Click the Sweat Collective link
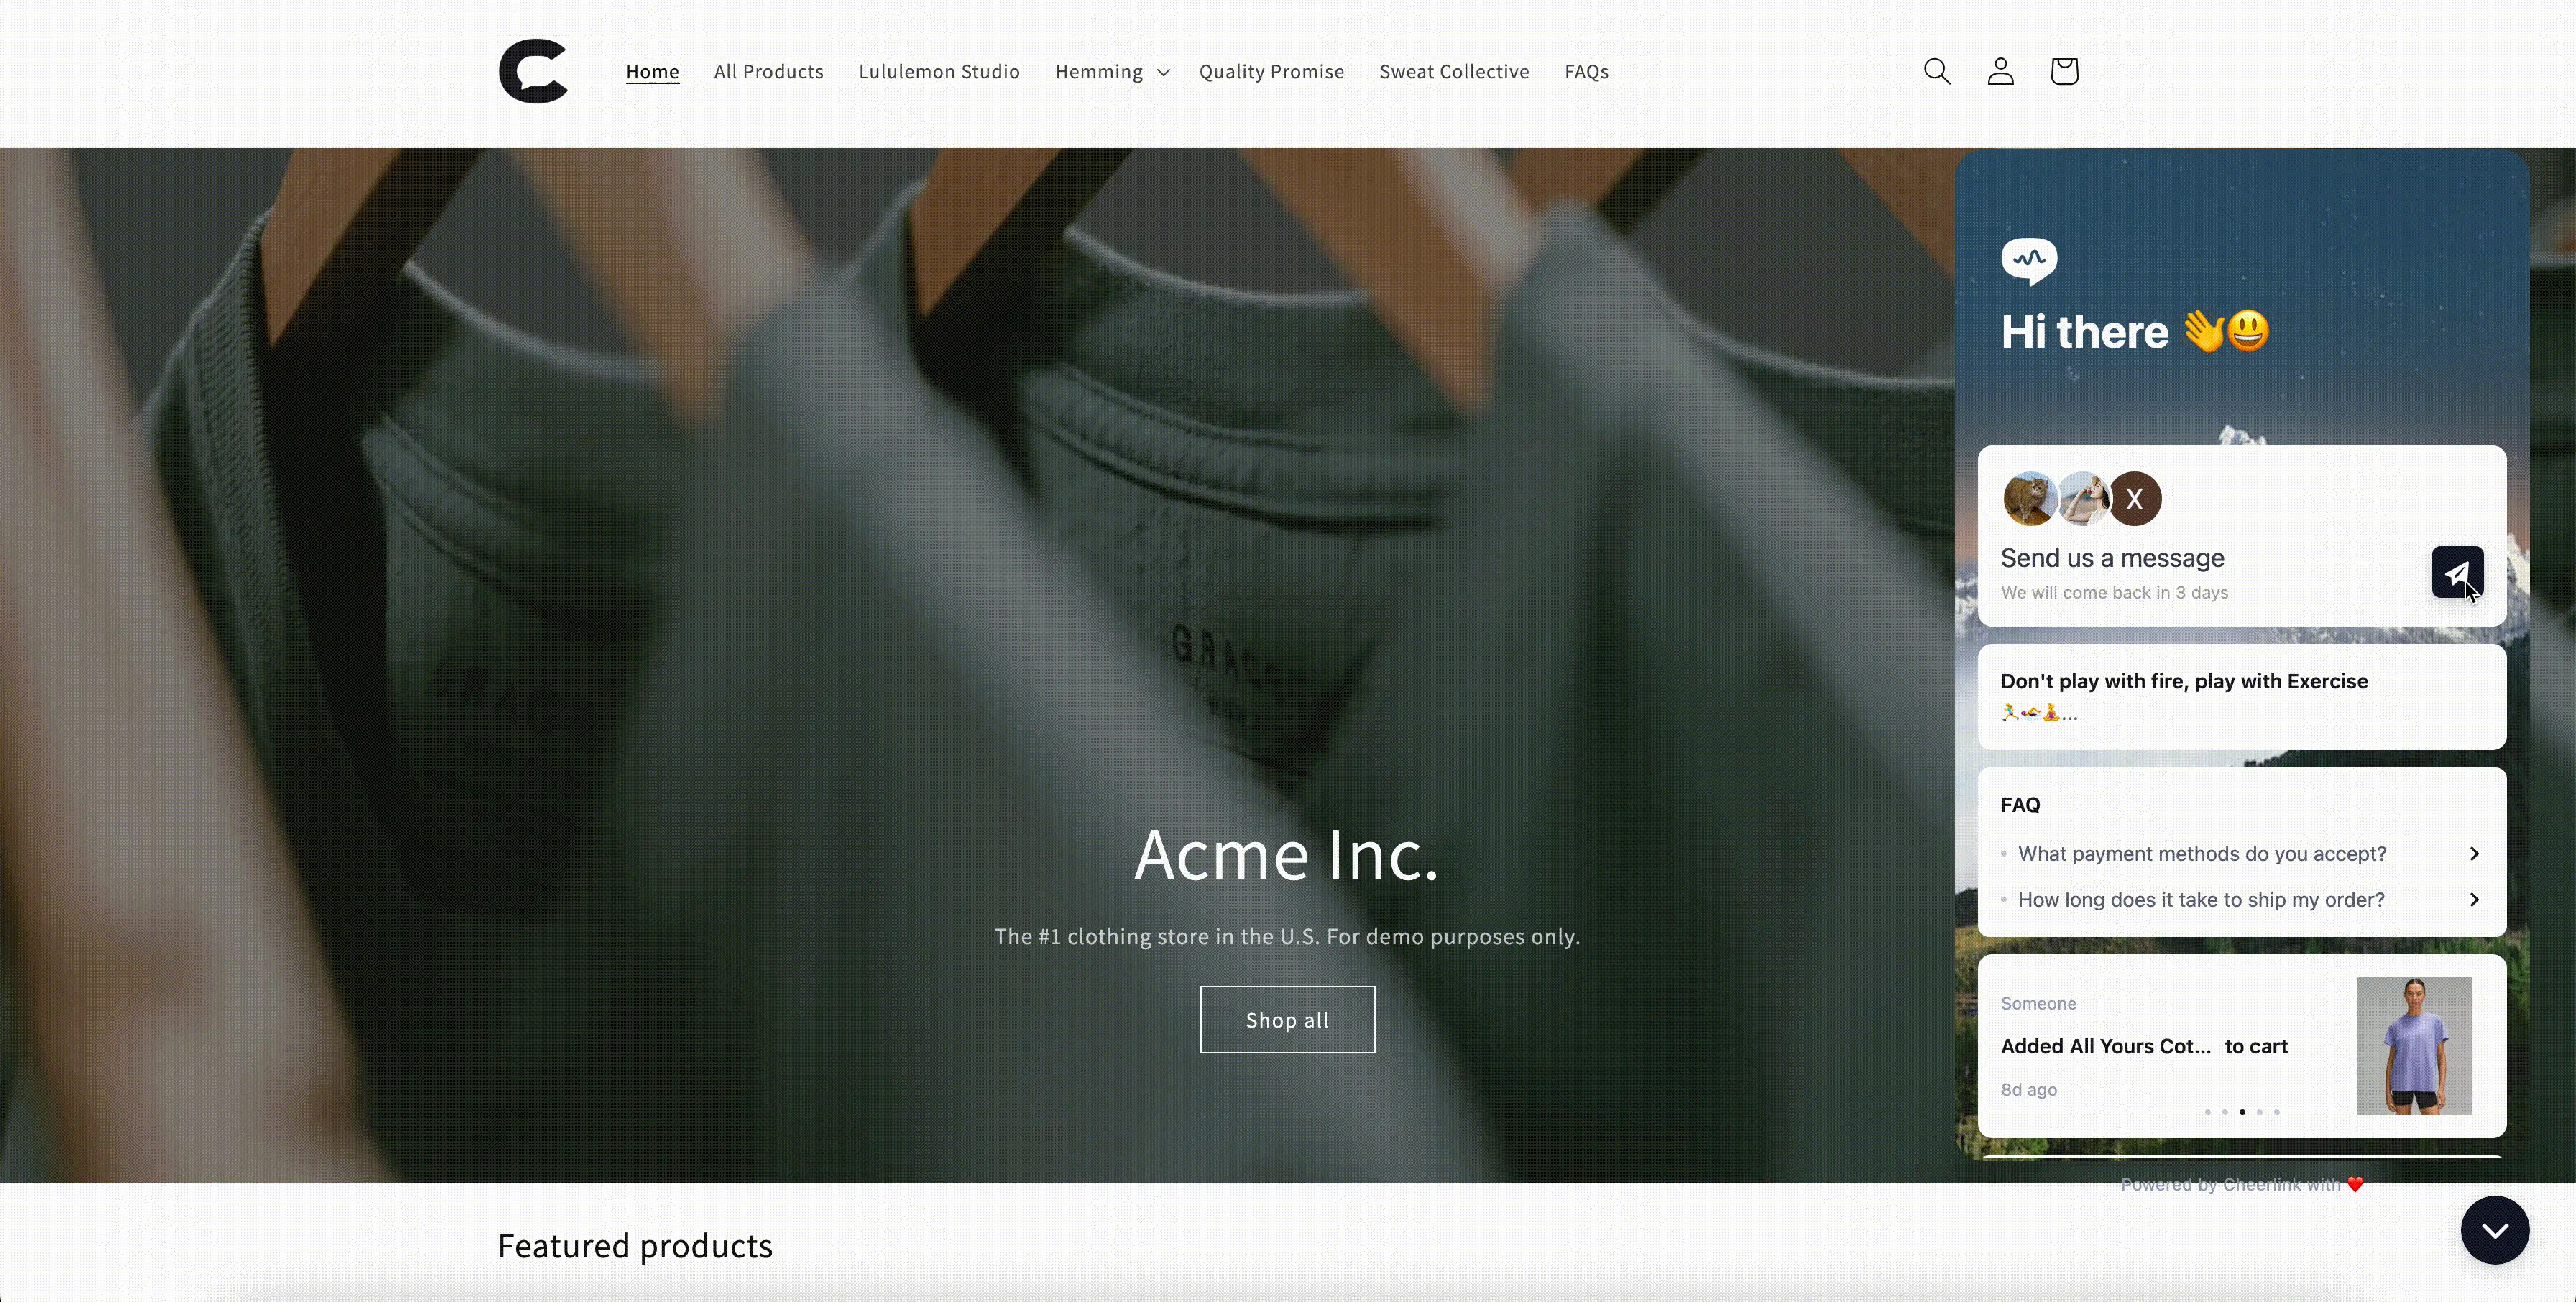Screen dimensions: 2576x1302 [x=1453, y=71]
